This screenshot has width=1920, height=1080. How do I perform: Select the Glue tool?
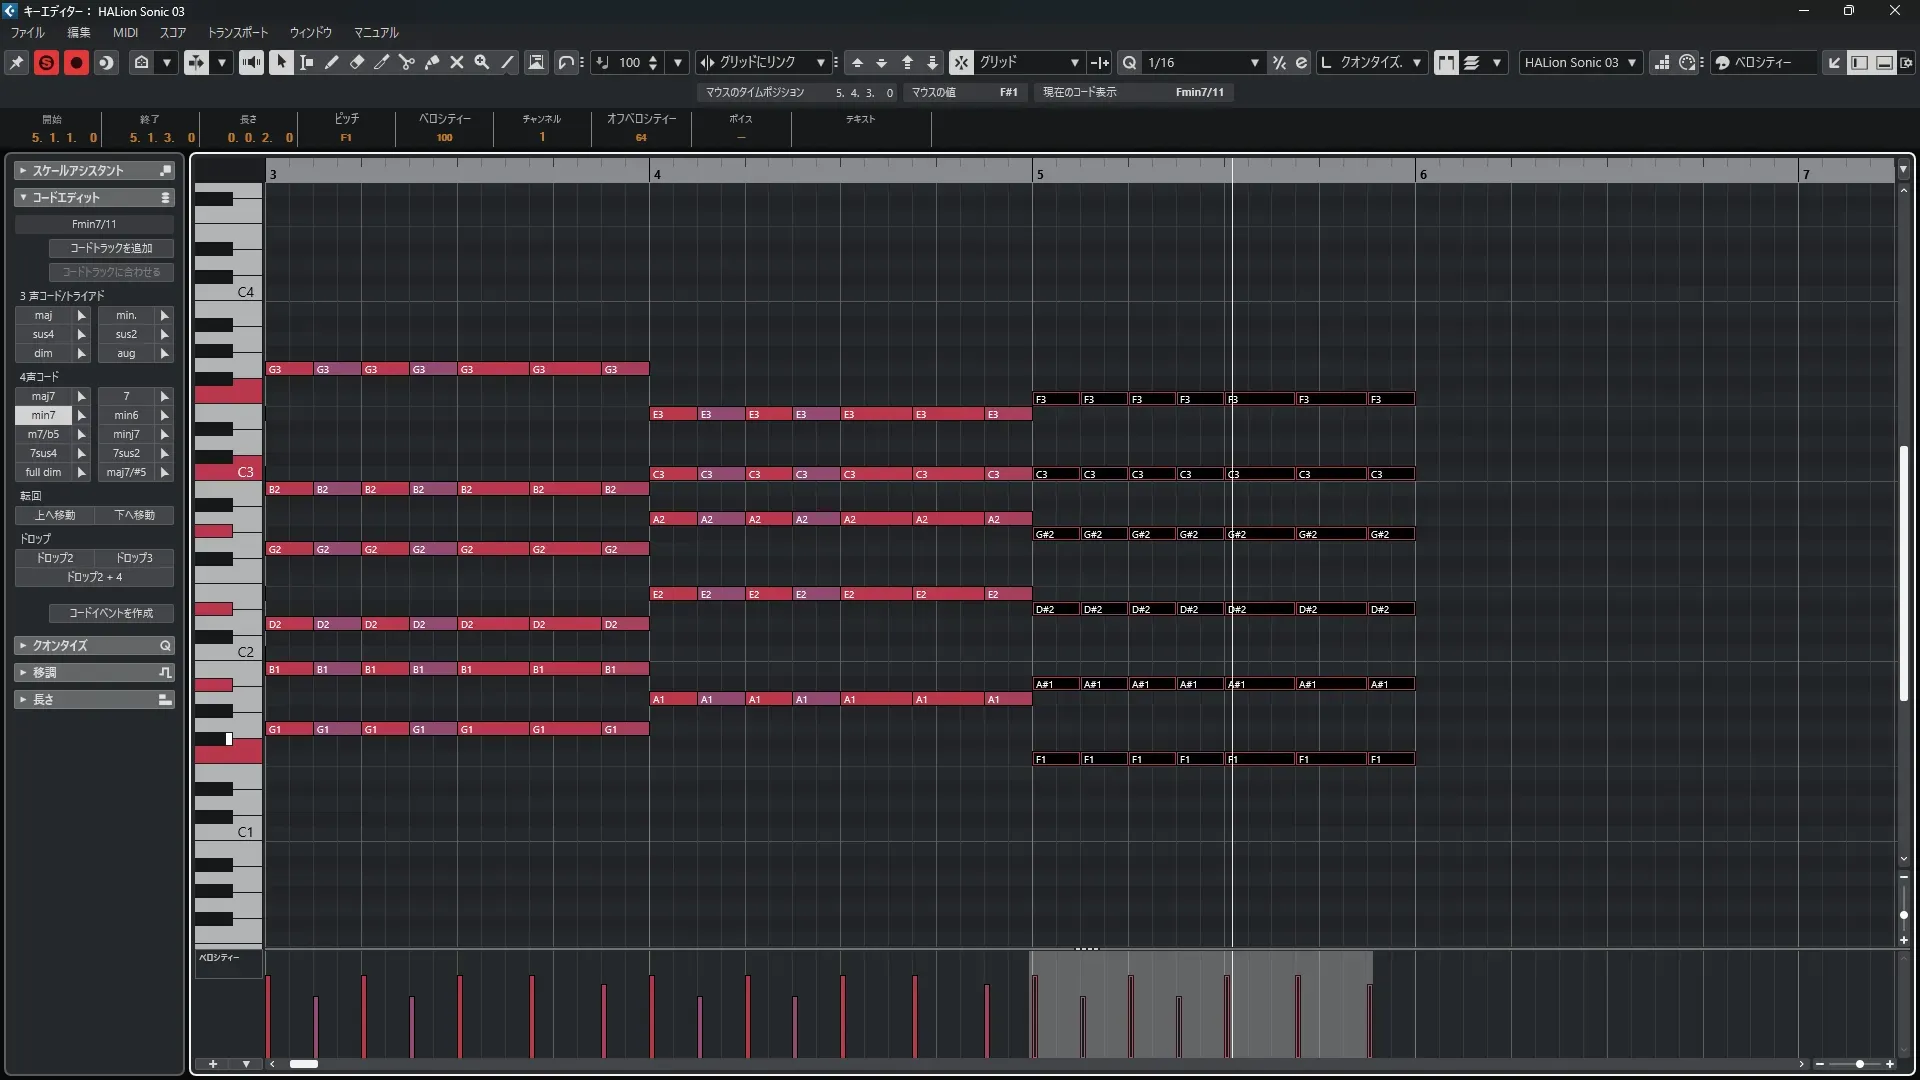(432, 62)
